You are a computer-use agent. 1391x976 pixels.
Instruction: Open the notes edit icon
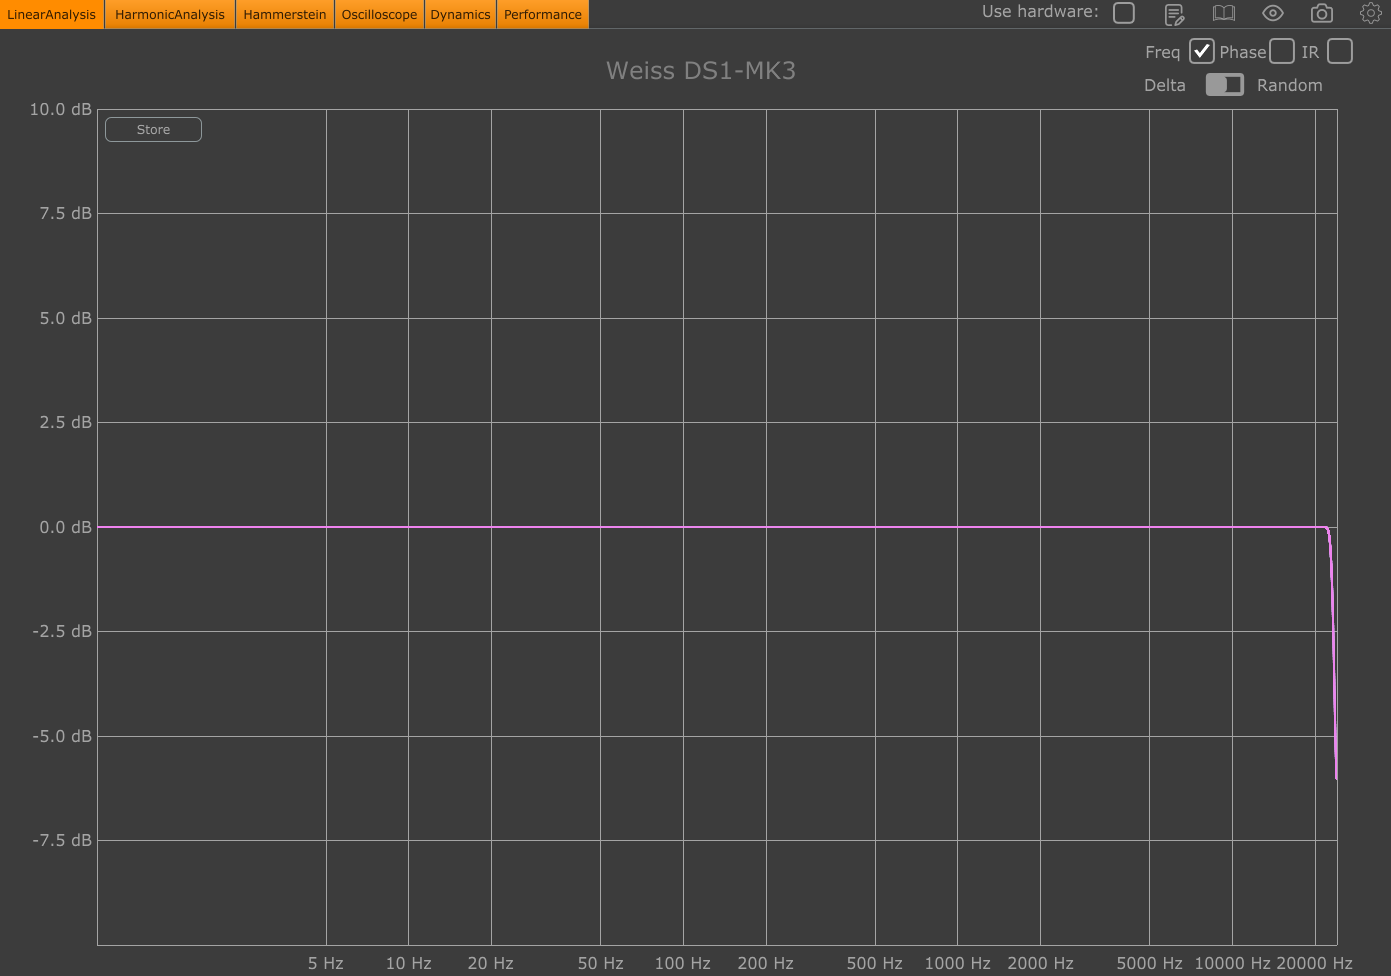coord(1175,14)
